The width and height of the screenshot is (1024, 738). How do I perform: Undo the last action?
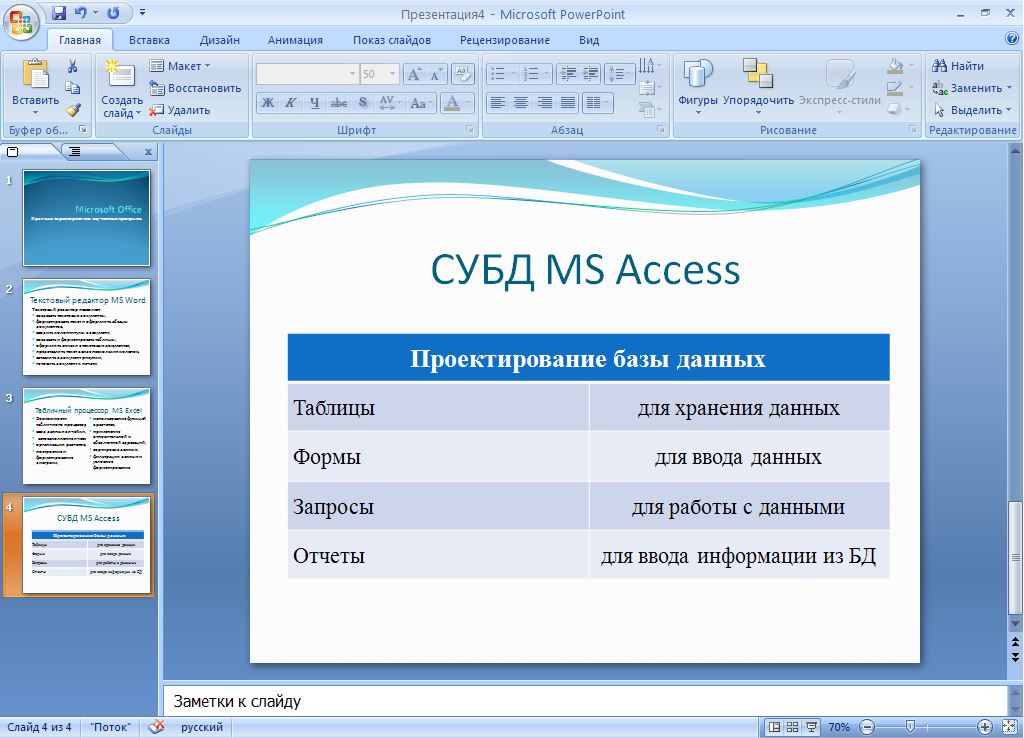coord(81,12)
